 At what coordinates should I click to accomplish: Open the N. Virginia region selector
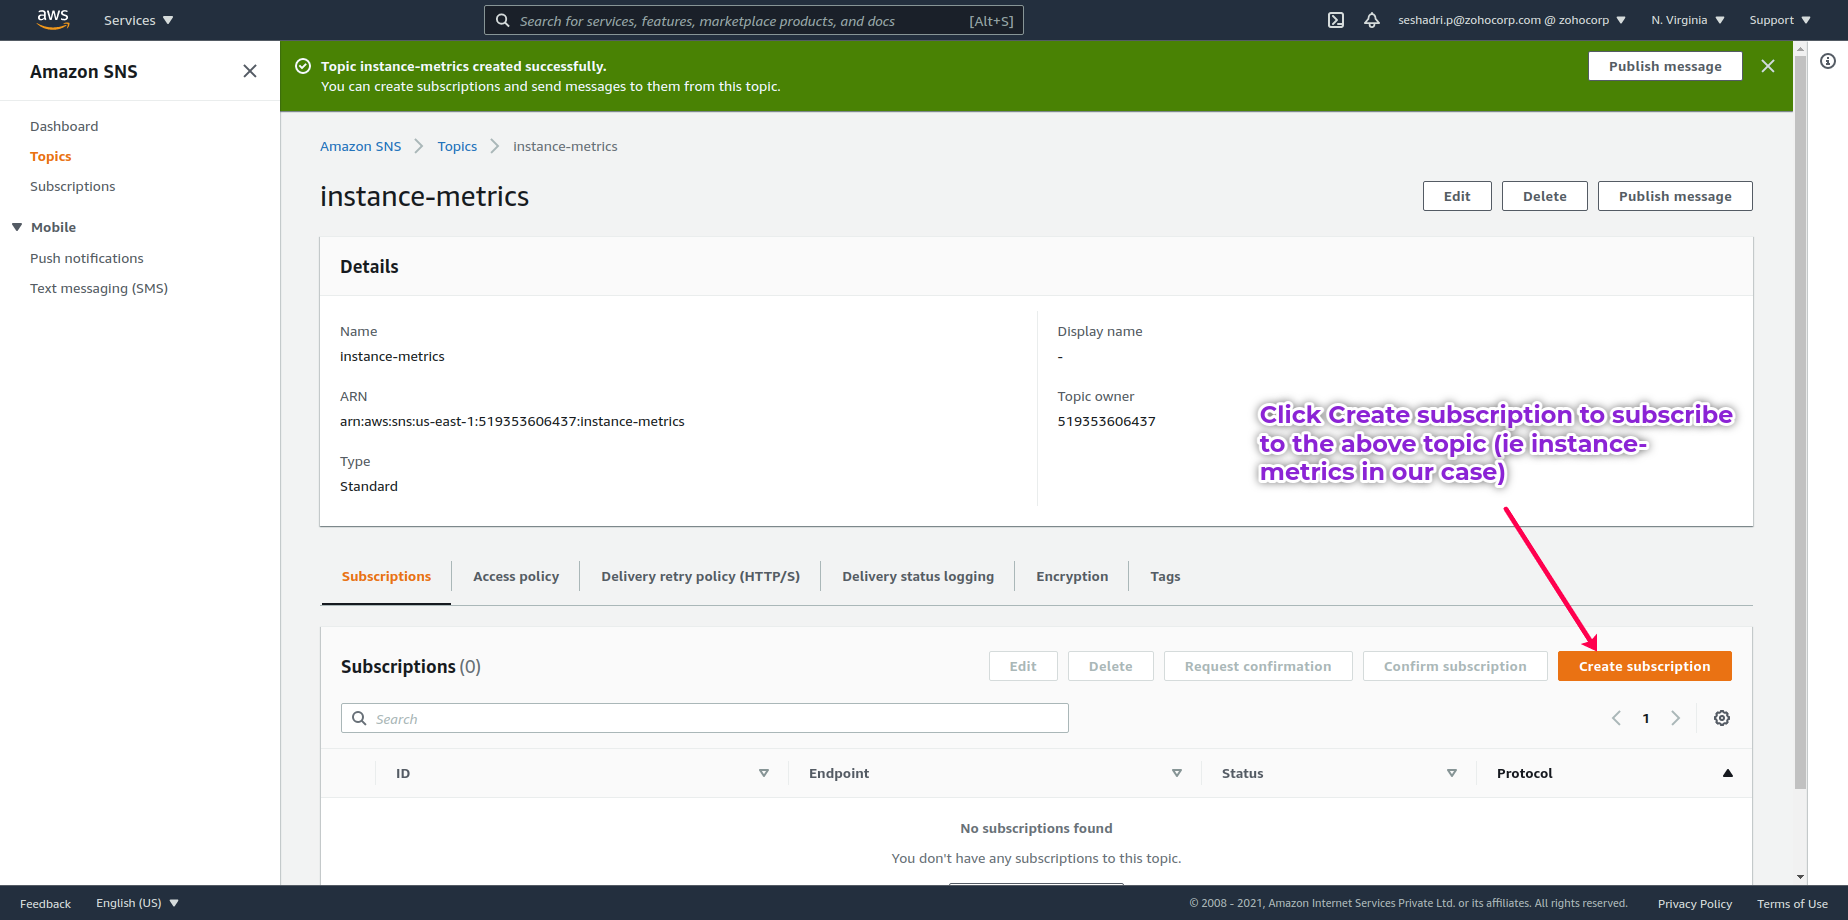[1688, 20]
